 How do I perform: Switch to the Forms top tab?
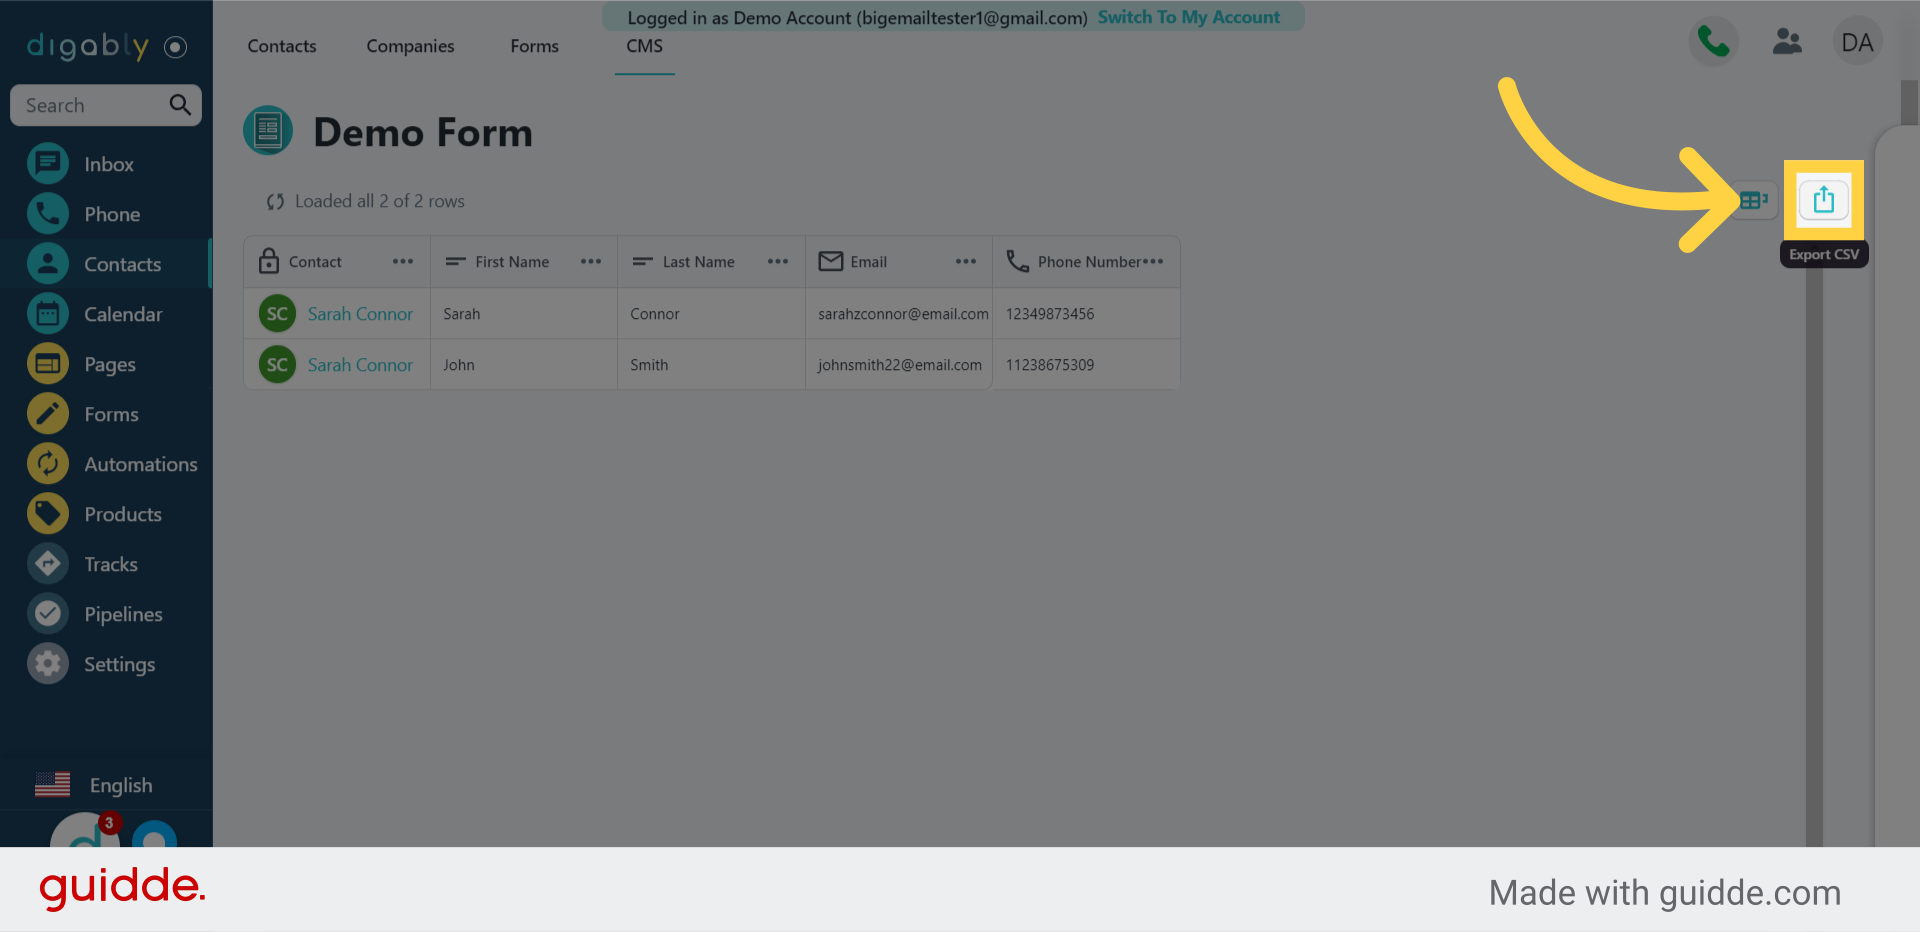pyautogui.click(x=534, y=46)
